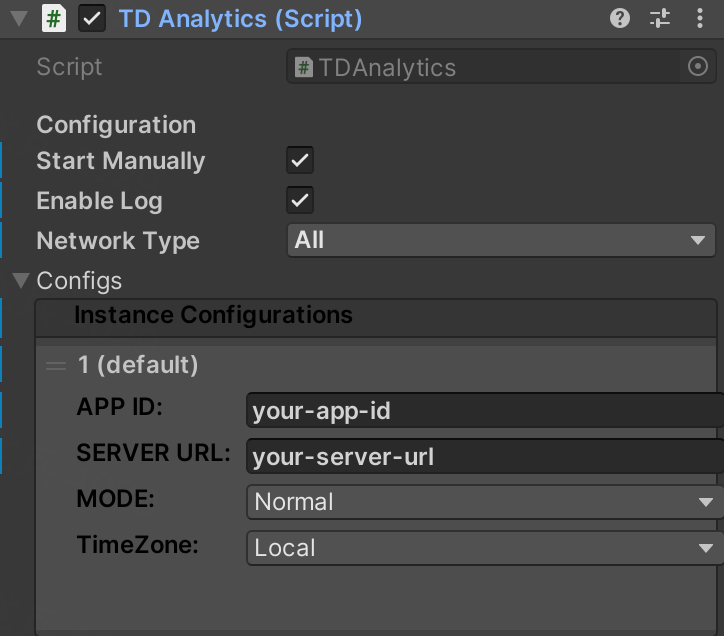Collapse the TD Analytics component foldout arrow
The height and width of the screenshot is (636, 724).
coord(19,19)
